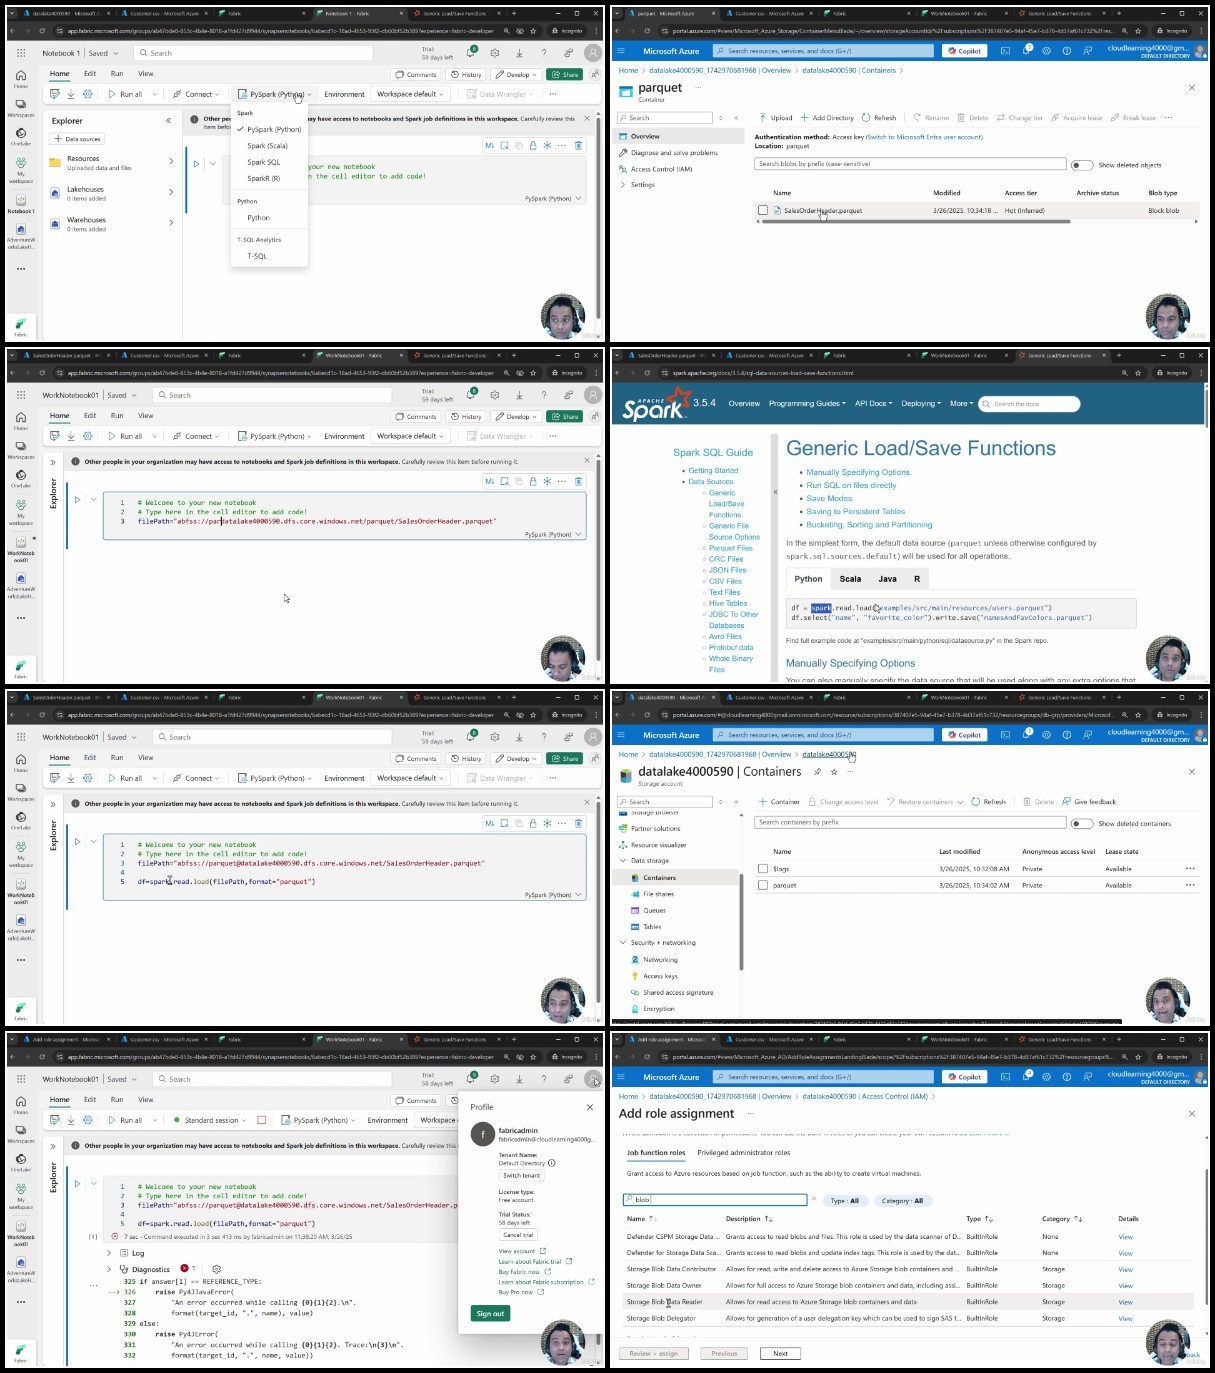Screen dimensions: 1215x1373
Task: Open API Docs dropdown on Spark docs
Action: (x=873, y=404)
